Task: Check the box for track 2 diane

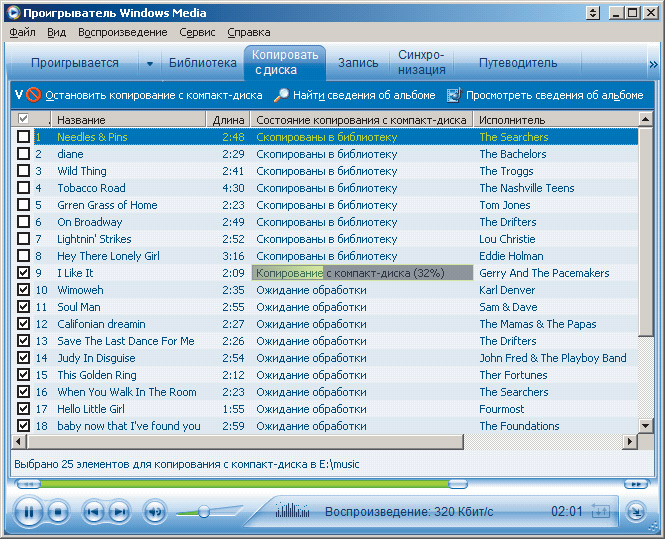Action: click(x=23, y=154)
